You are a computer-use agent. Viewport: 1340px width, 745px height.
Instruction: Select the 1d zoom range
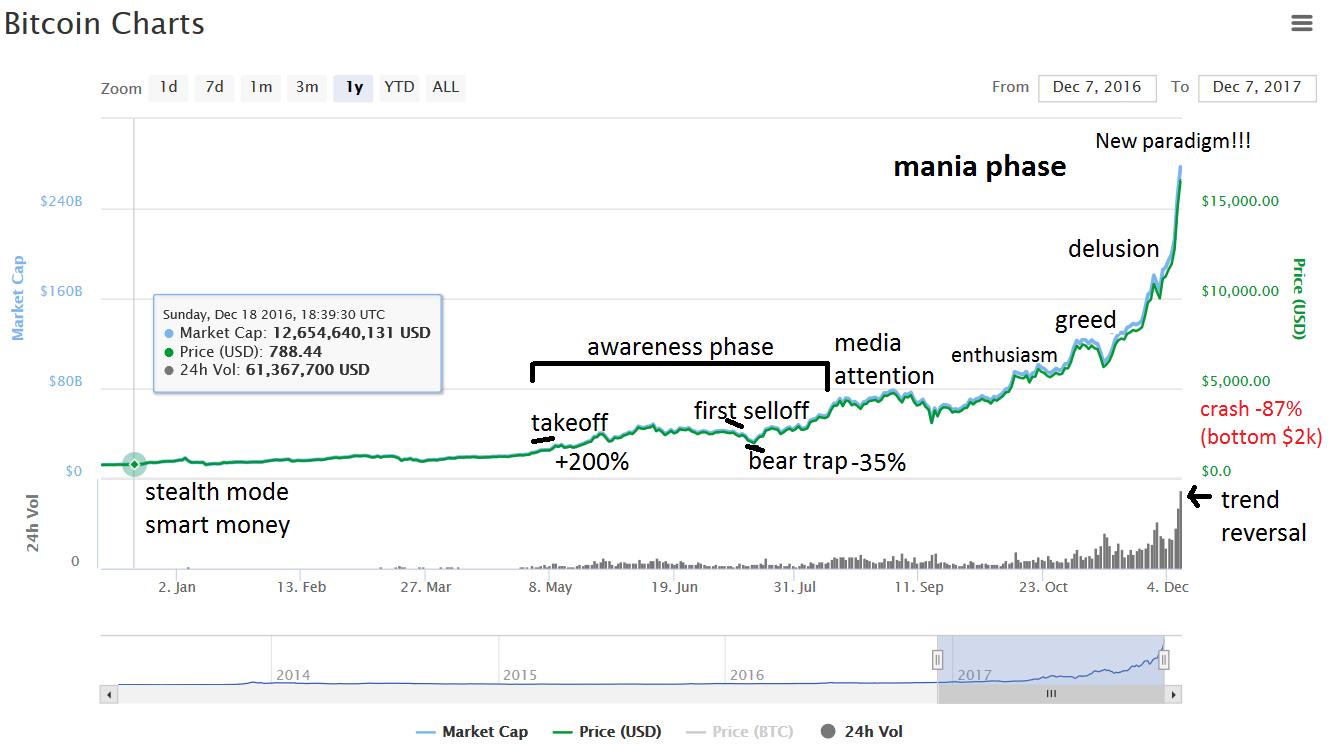169,88
